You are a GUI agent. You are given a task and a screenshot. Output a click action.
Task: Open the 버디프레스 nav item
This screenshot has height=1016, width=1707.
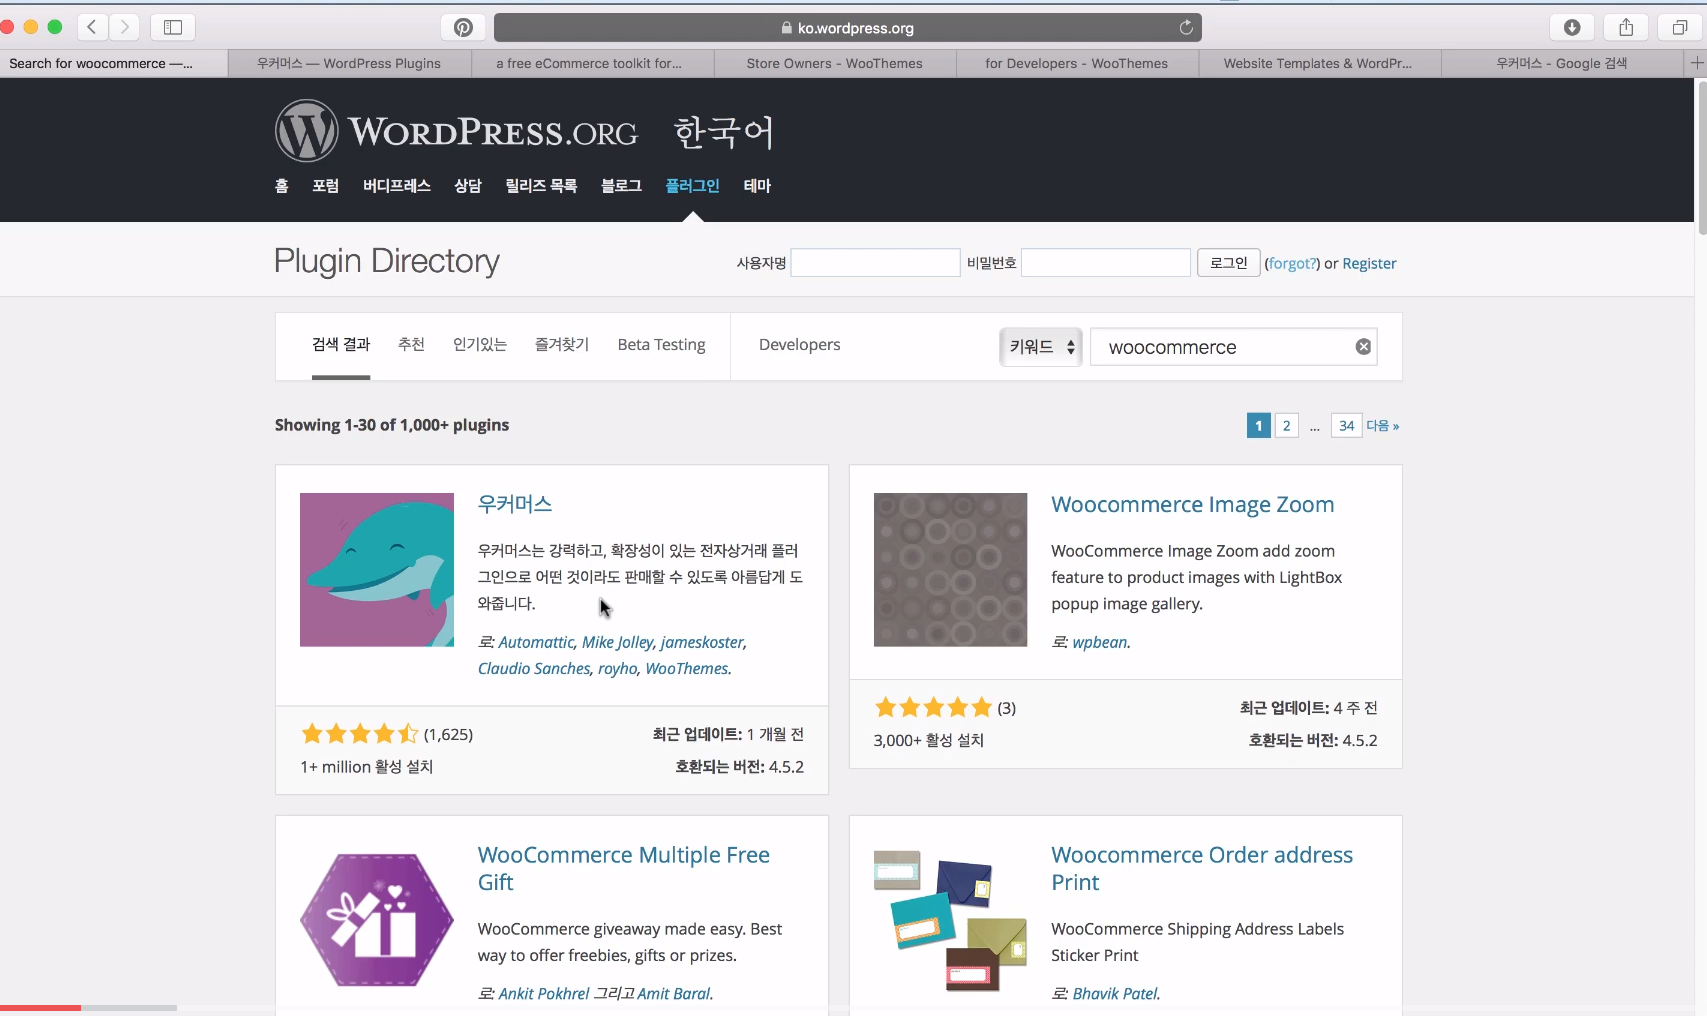[397, 186]
